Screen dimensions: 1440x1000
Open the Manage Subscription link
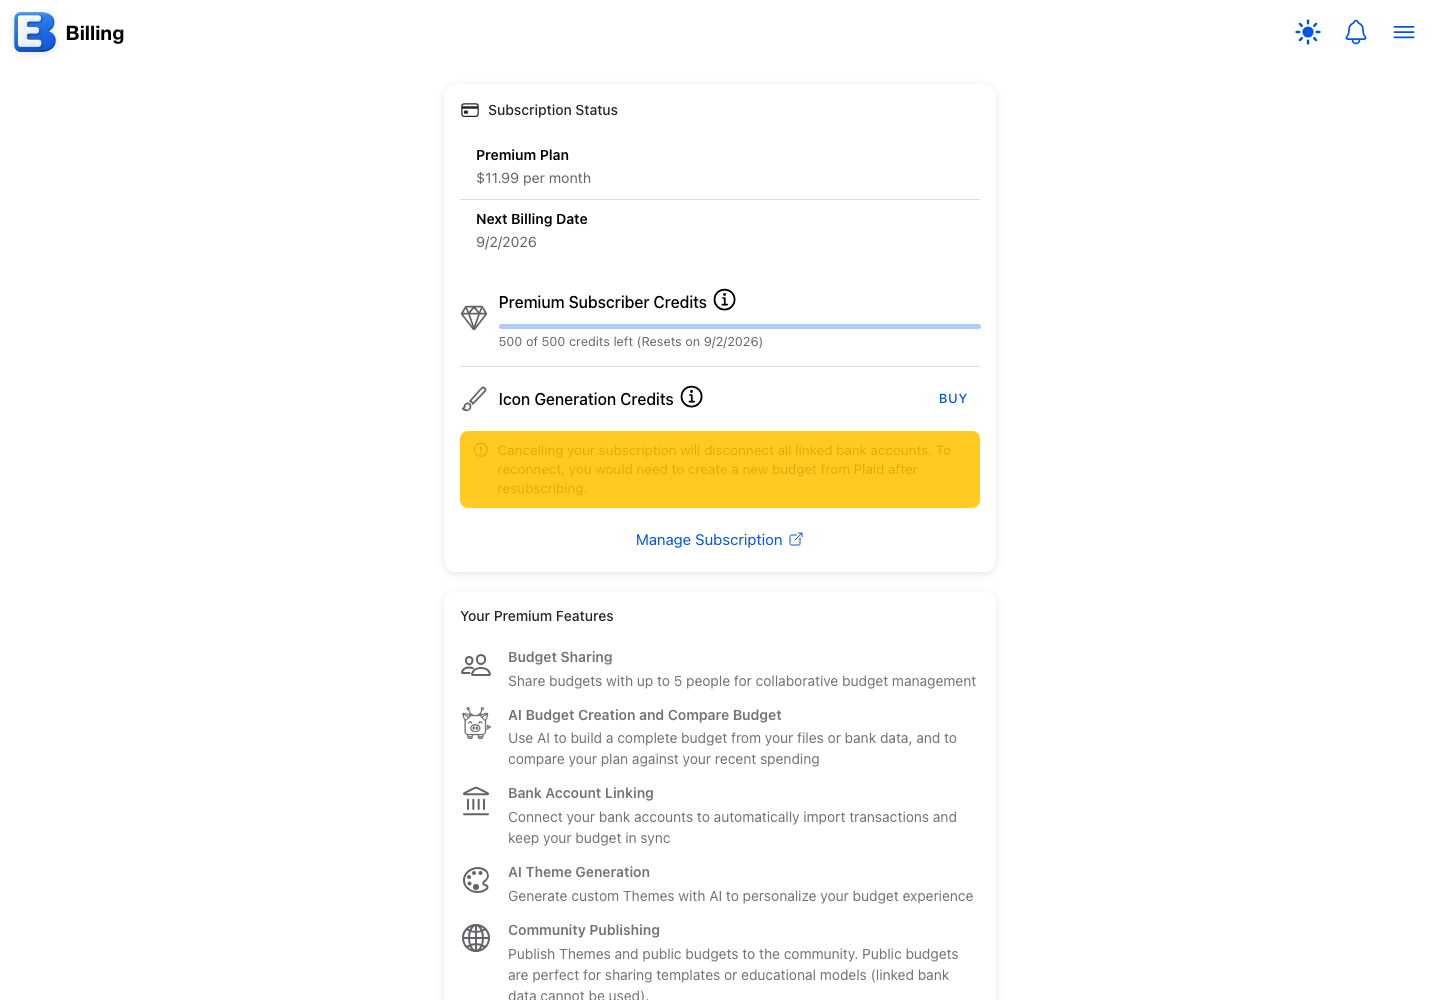pyautogui.click(x=709, y=540)
